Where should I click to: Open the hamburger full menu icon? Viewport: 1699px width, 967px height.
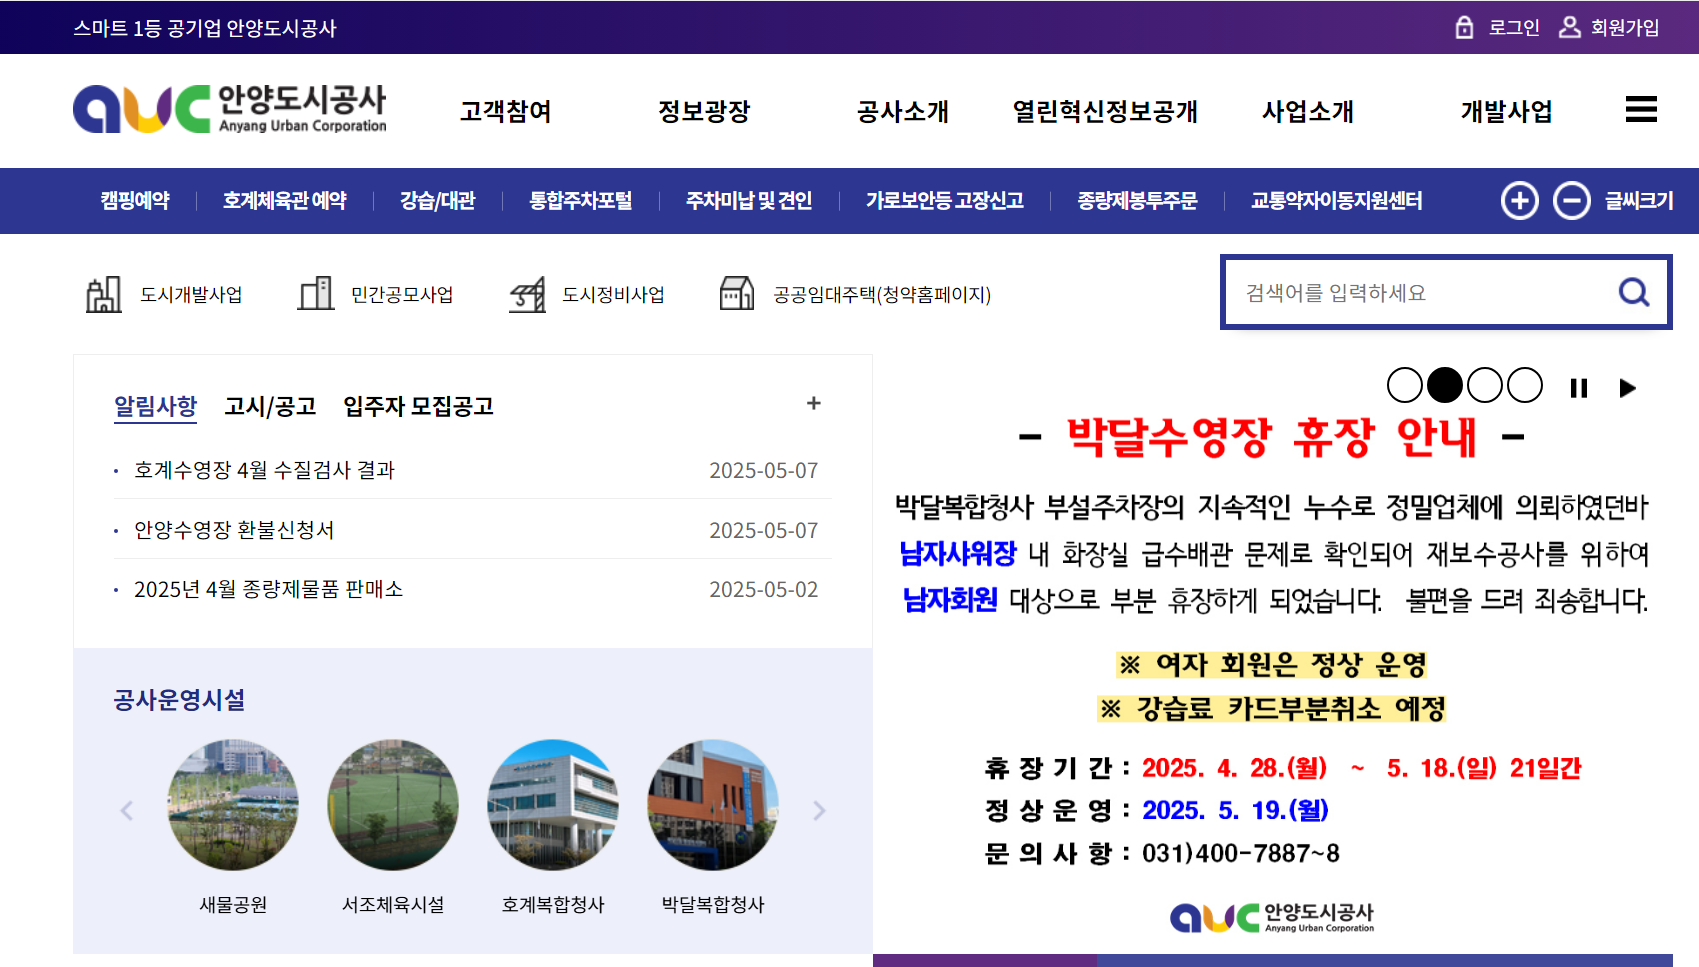coord(1641,109)
